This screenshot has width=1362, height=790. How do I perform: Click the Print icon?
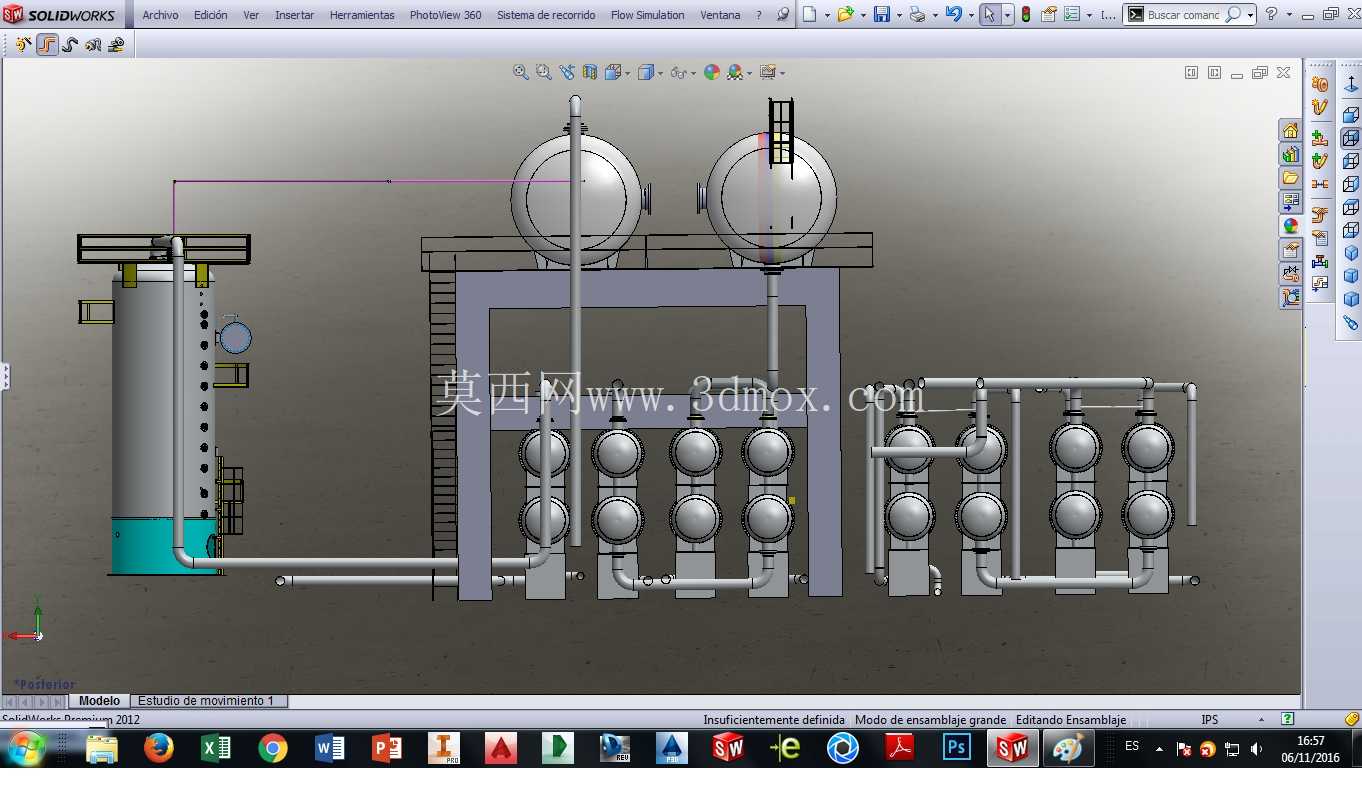[x=917, y=15]
